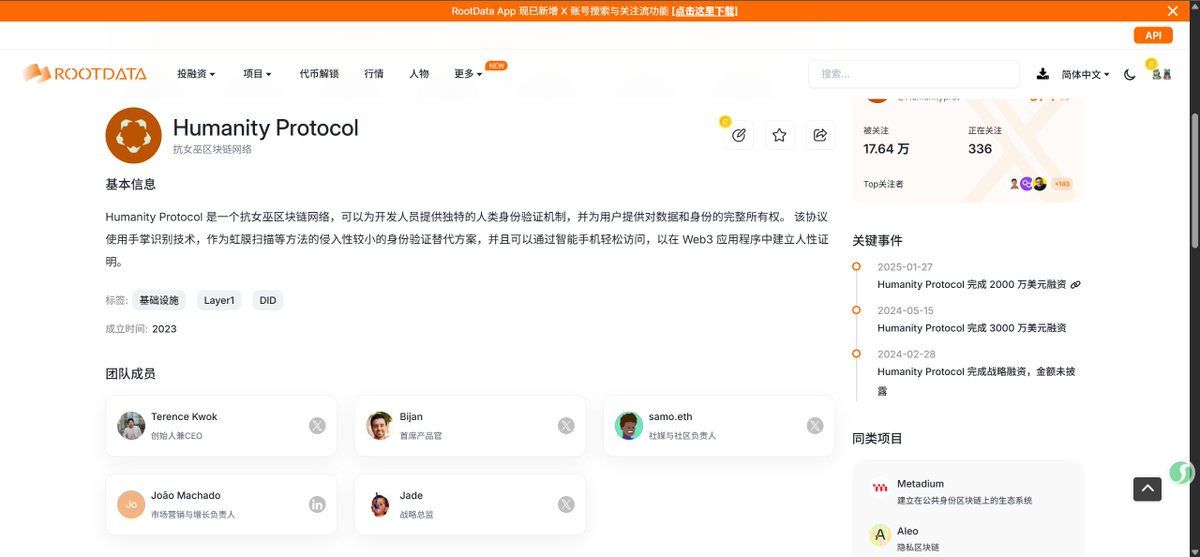
Task: Open the 行情 menu item
Action: [x=374, y=74]
